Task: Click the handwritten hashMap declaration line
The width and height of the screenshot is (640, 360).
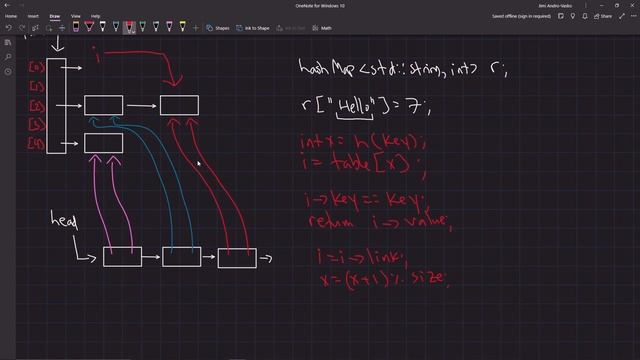Action: 403,69
